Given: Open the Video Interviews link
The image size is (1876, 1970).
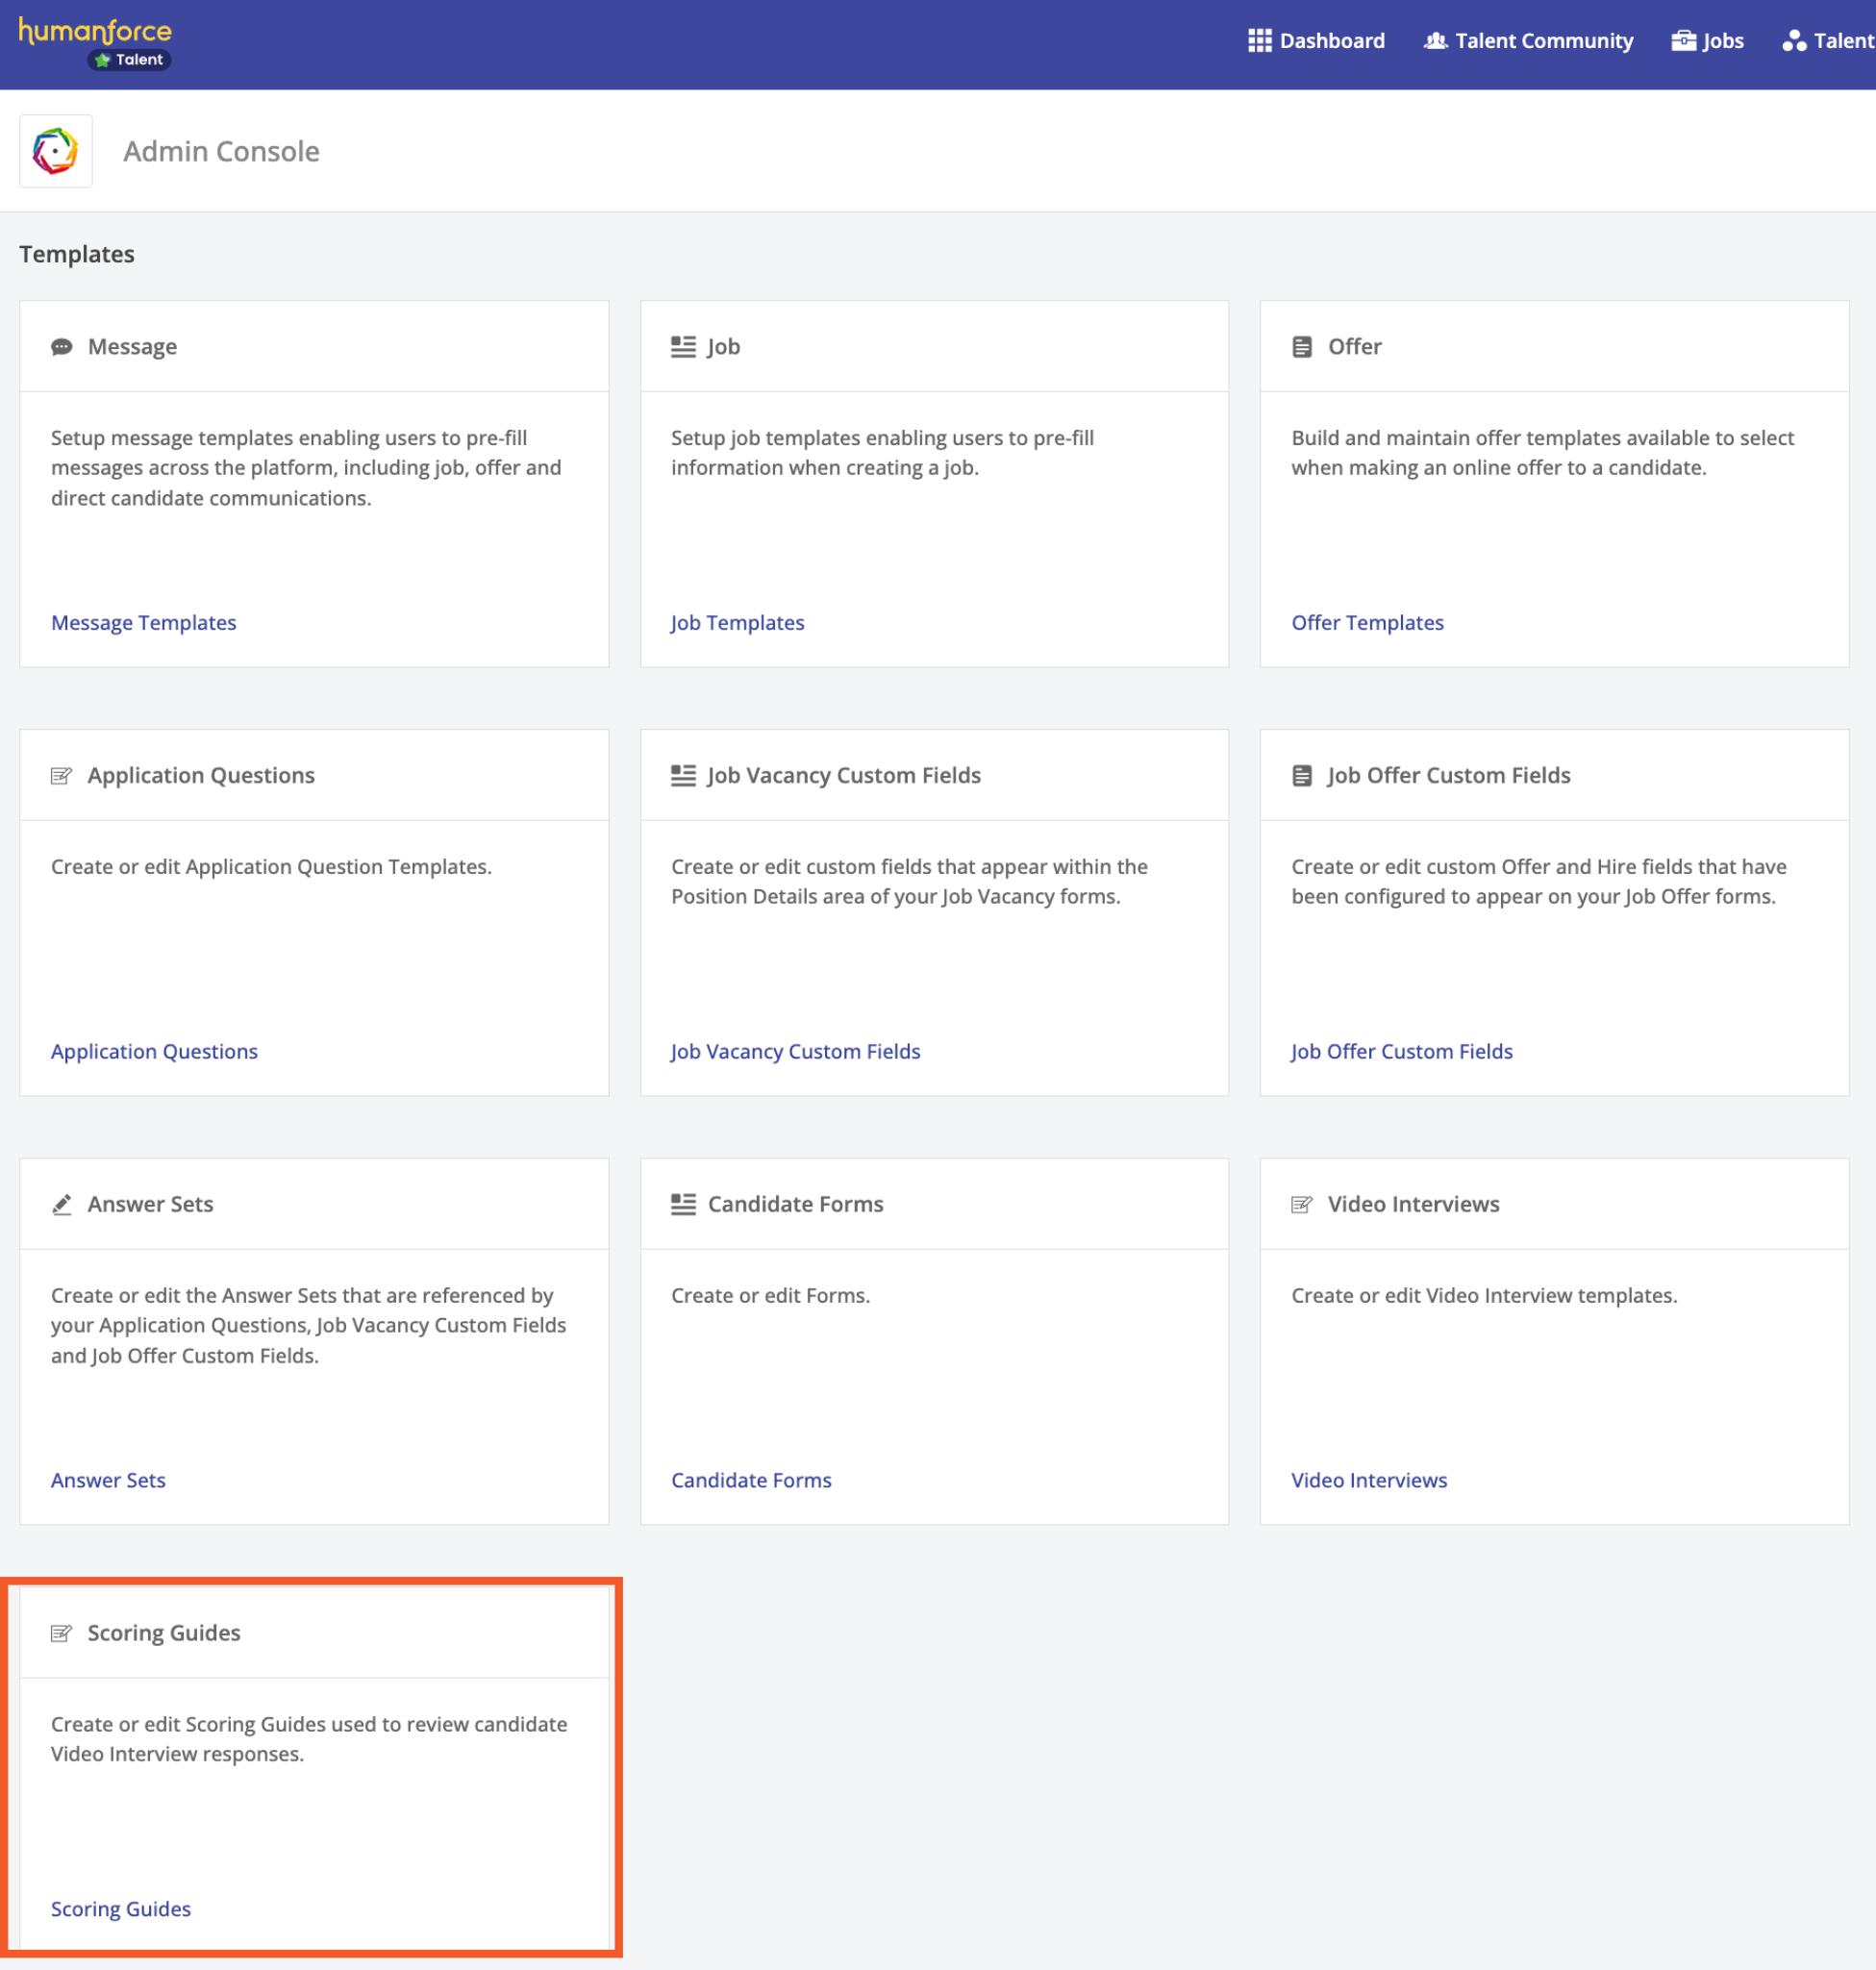Looking at the screenshot, I should (1369, 1481).
